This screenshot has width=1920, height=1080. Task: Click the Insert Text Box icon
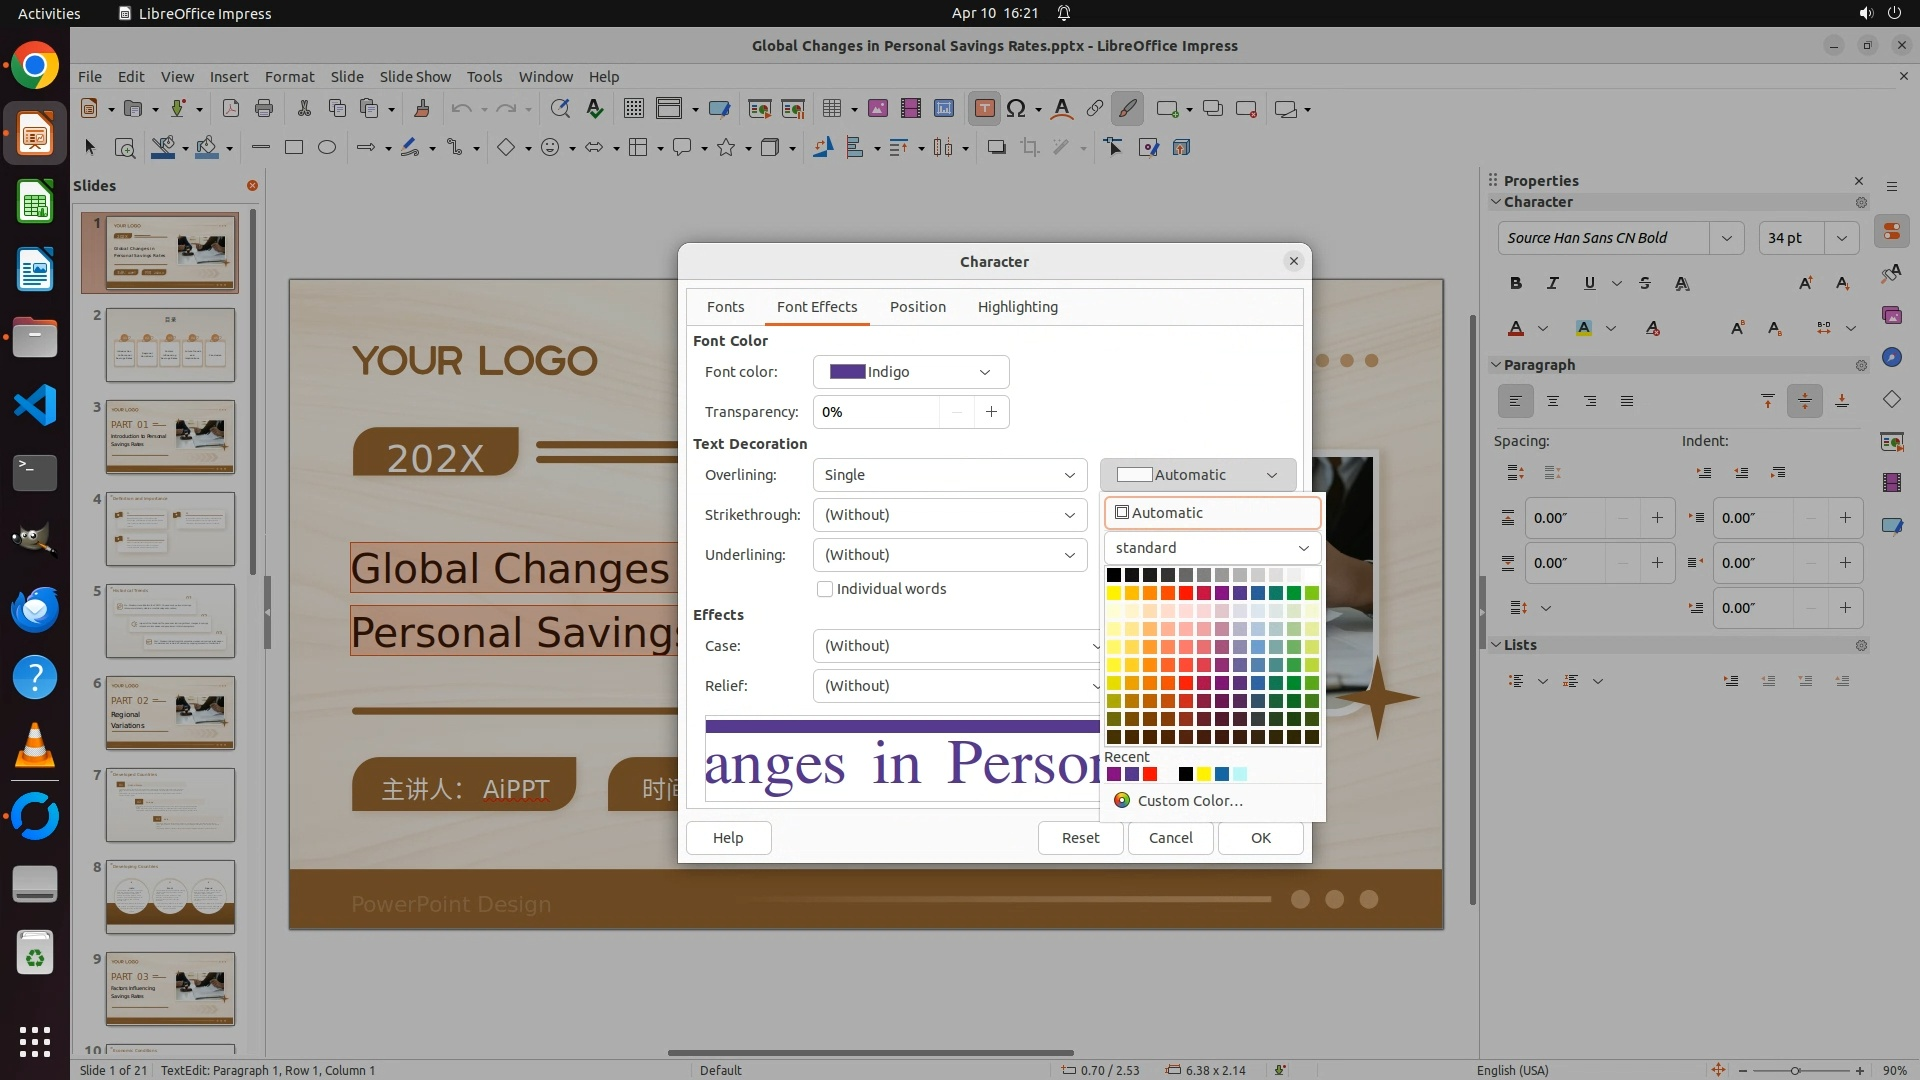coord(984,109)
